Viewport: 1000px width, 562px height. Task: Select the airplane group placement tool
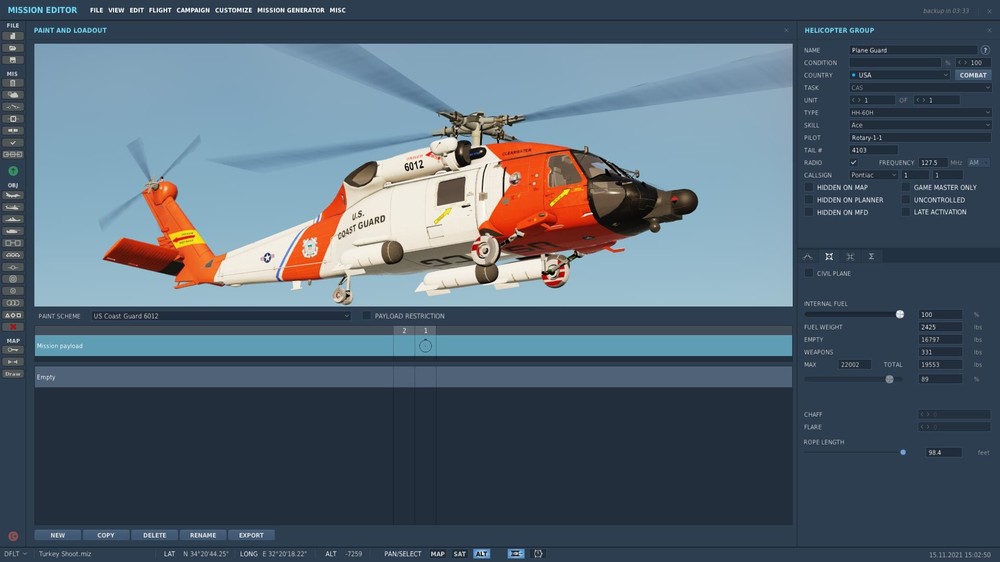pyautogui.click(x=13, y=195)
